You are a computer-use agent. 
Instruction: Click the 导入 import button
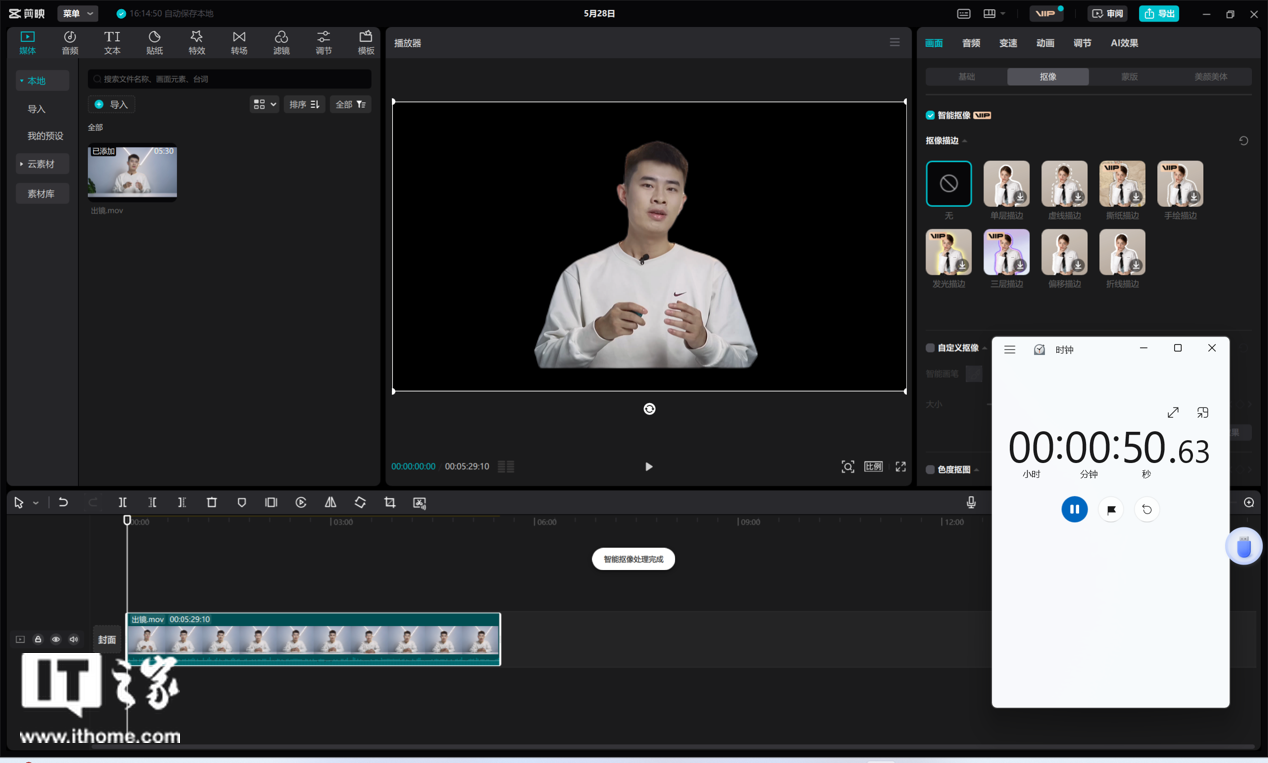111,104
